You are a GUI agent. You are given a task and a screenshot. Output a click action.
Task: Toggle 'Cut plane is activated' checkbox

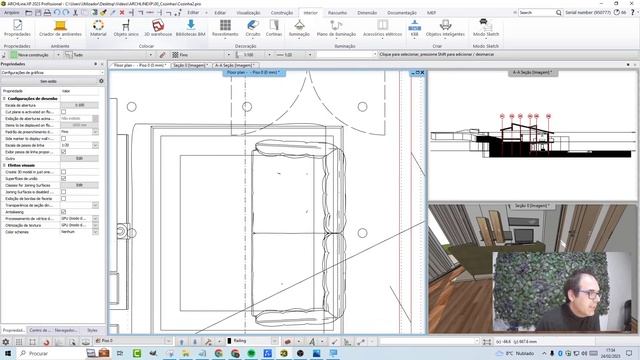coord(63,112)
